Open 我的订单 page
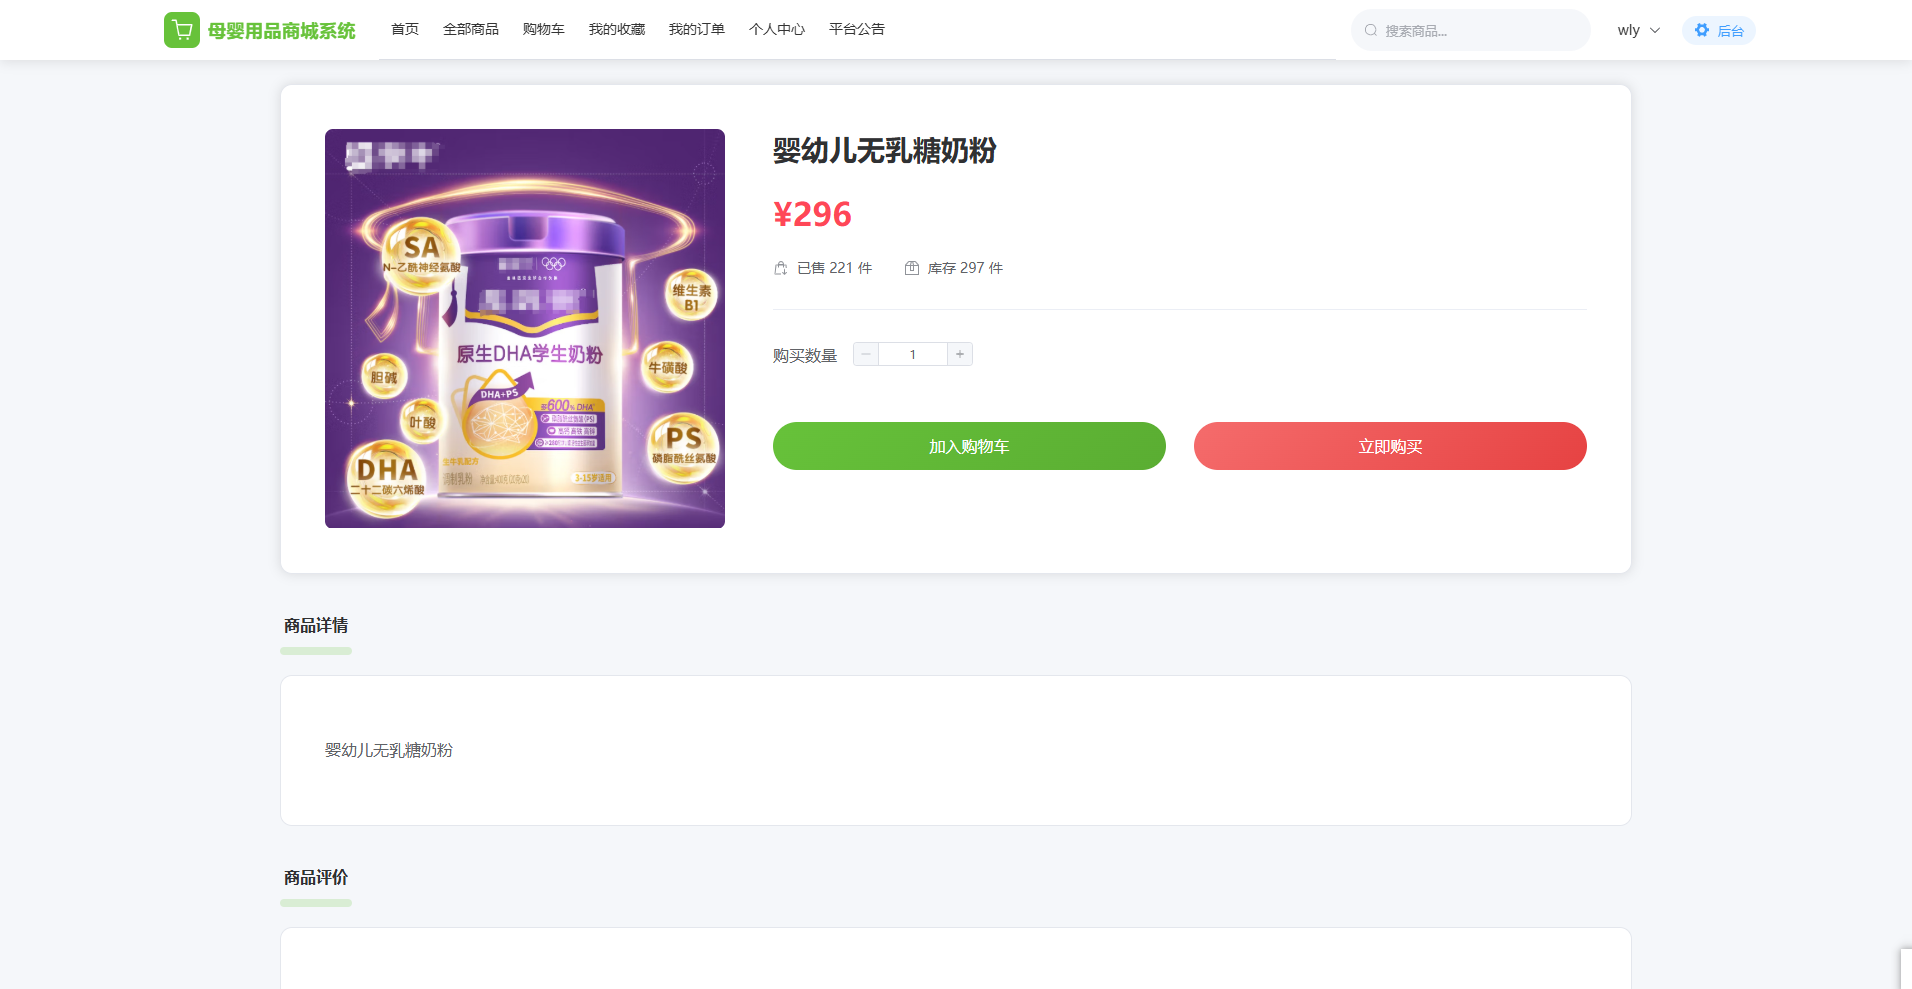The height and width of the screenshot is (989, 1912). [x=697, y=29]
